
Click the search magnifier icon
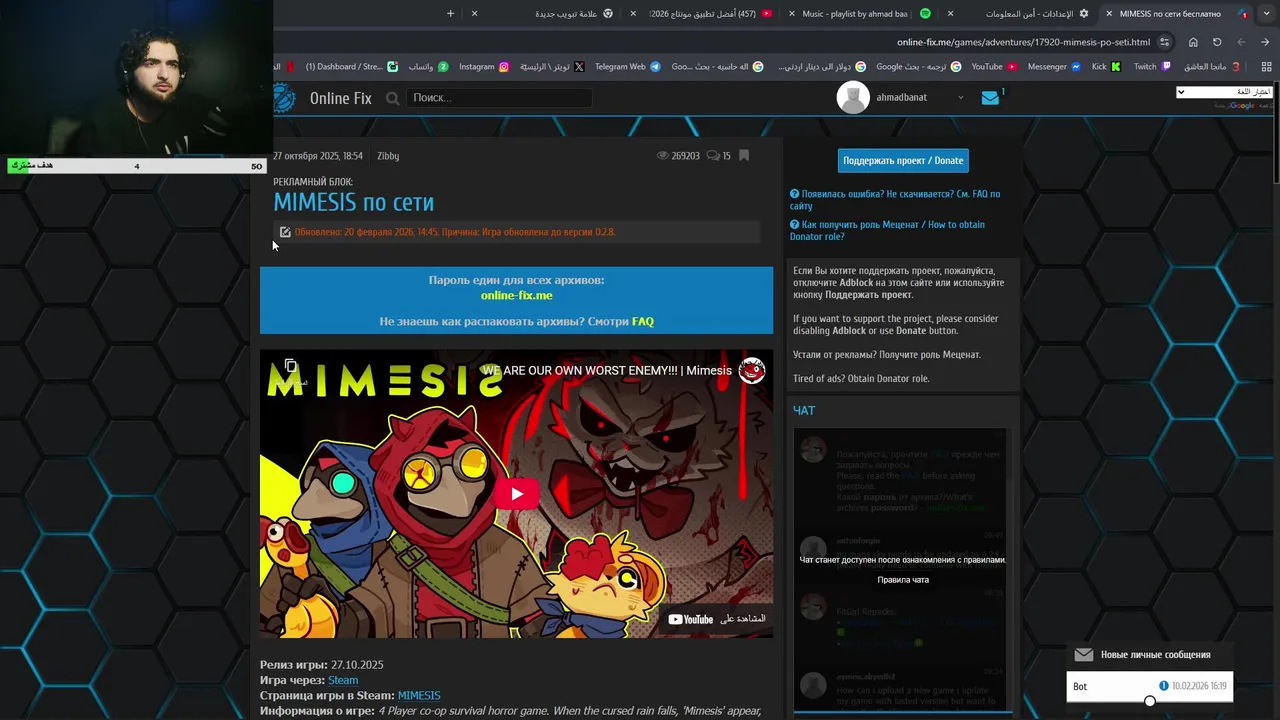pyautogui.click(x=392, y=98)
